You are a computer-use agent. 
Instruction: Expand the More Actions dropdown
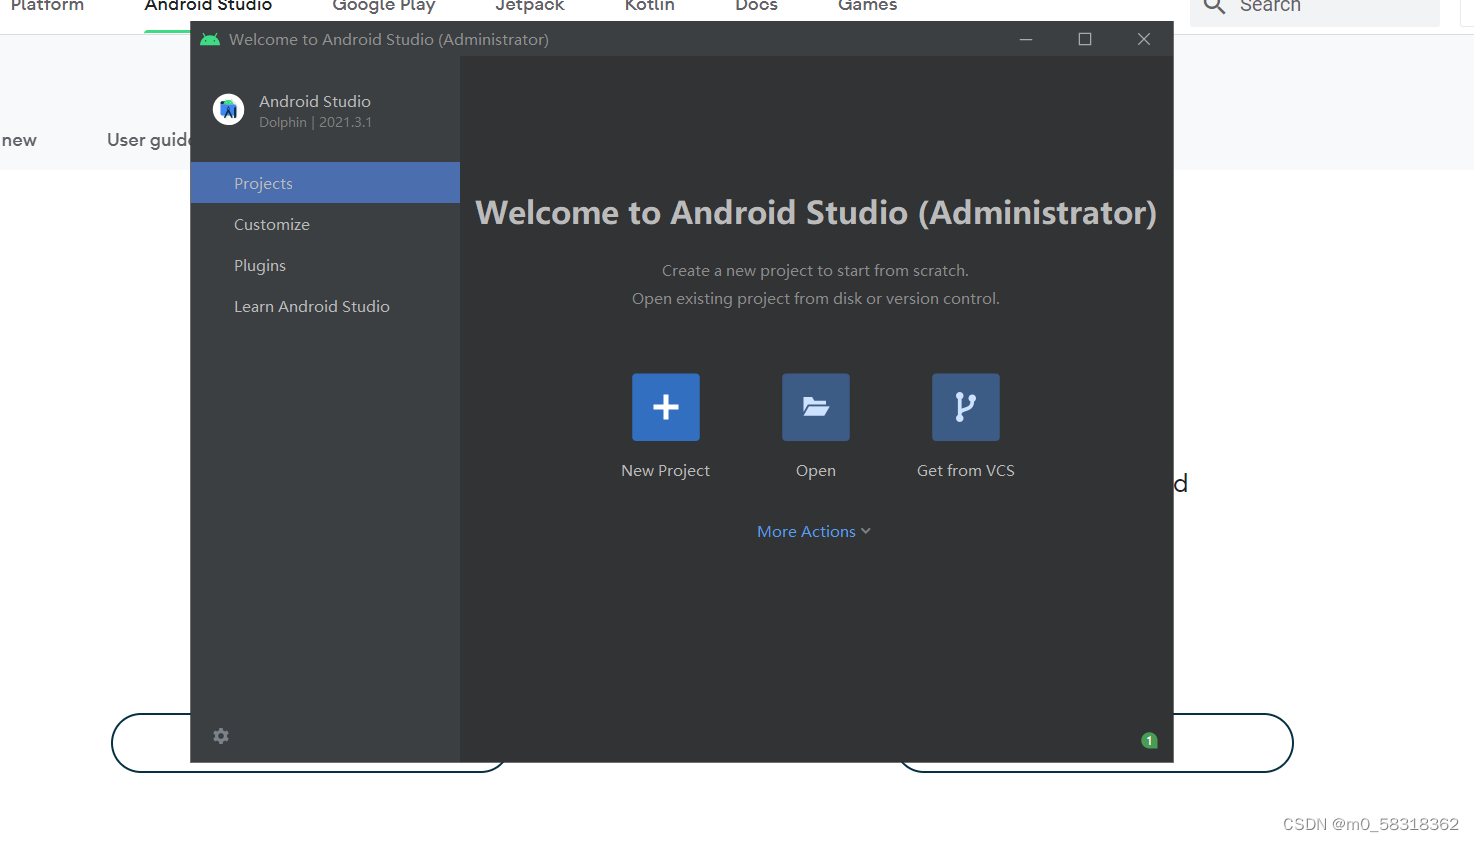point(814,531)
